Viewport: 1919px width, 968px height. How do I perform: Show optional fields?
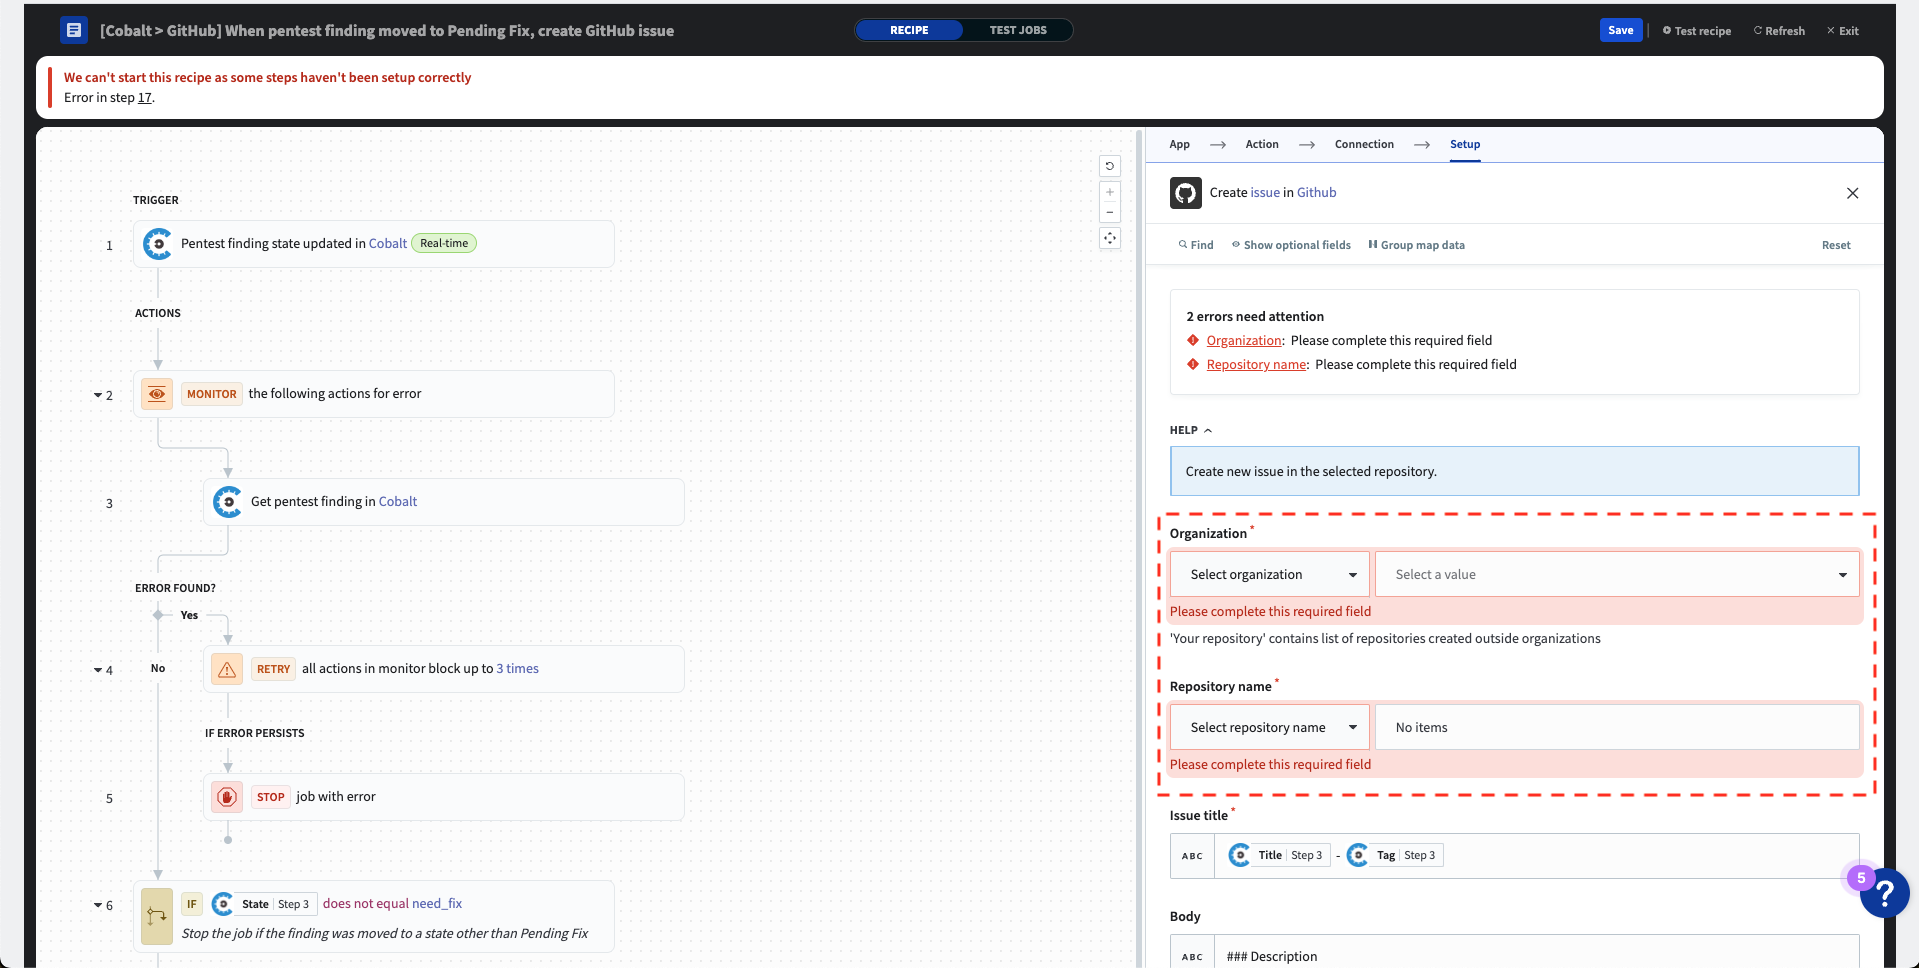pyautogui.click(x=1291, y=245)
